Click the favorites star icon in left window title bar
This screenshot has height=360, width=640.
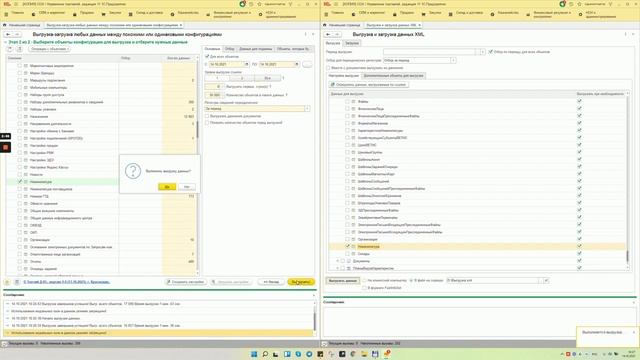259,4
